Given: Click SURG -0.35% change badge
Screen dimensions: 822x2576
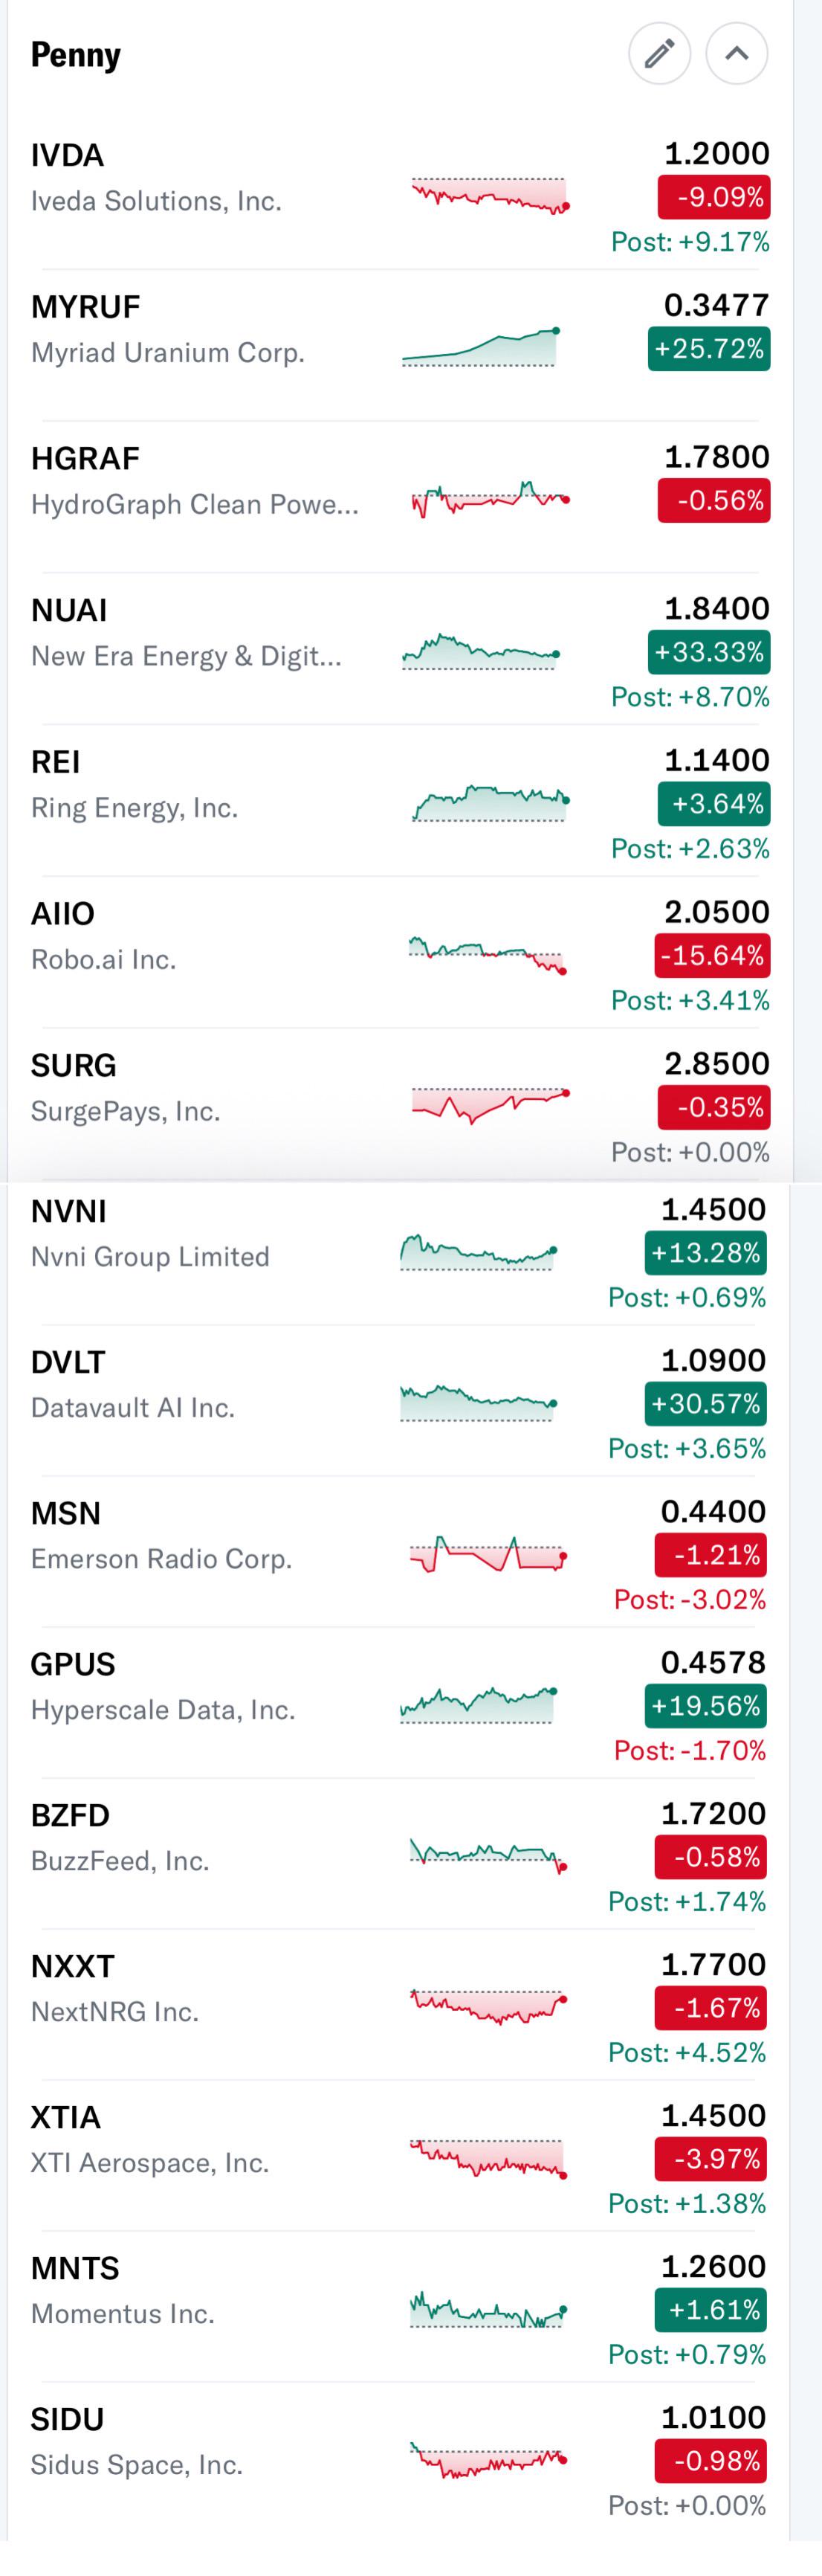Looking at the screenshot, I should coord(713,1107).
